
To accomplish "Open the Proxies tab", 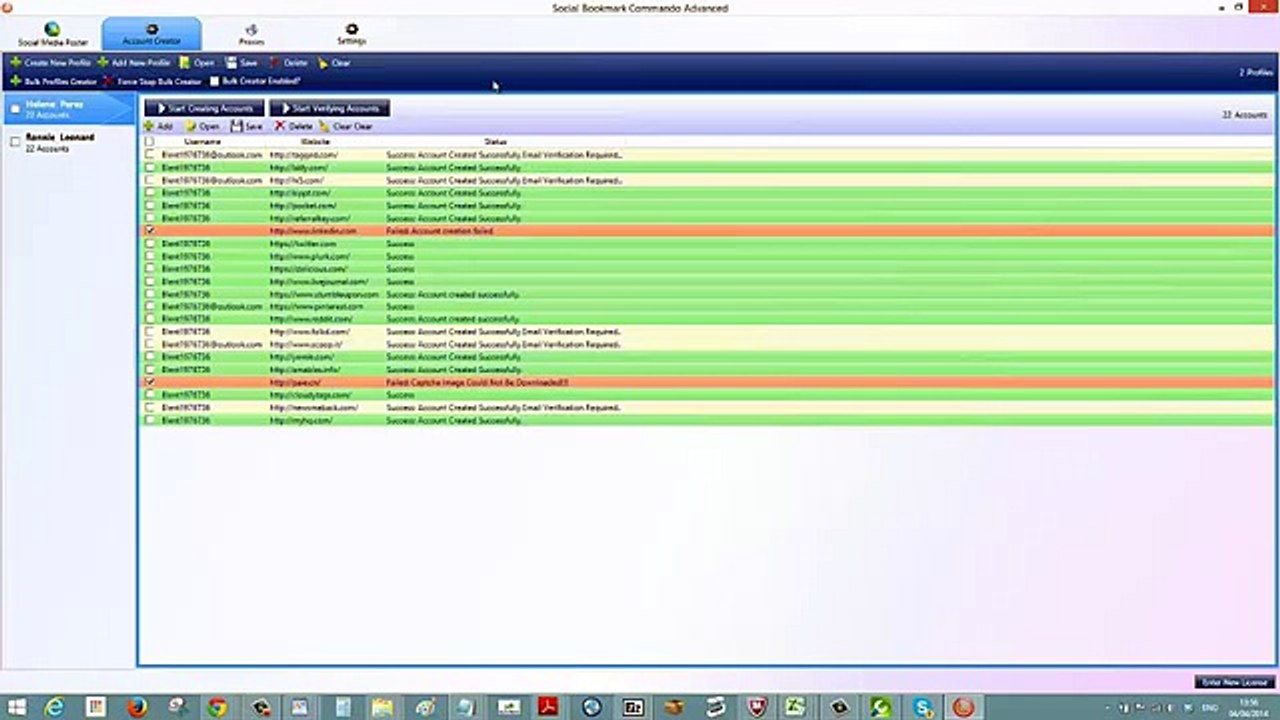I will coord(251,34).
